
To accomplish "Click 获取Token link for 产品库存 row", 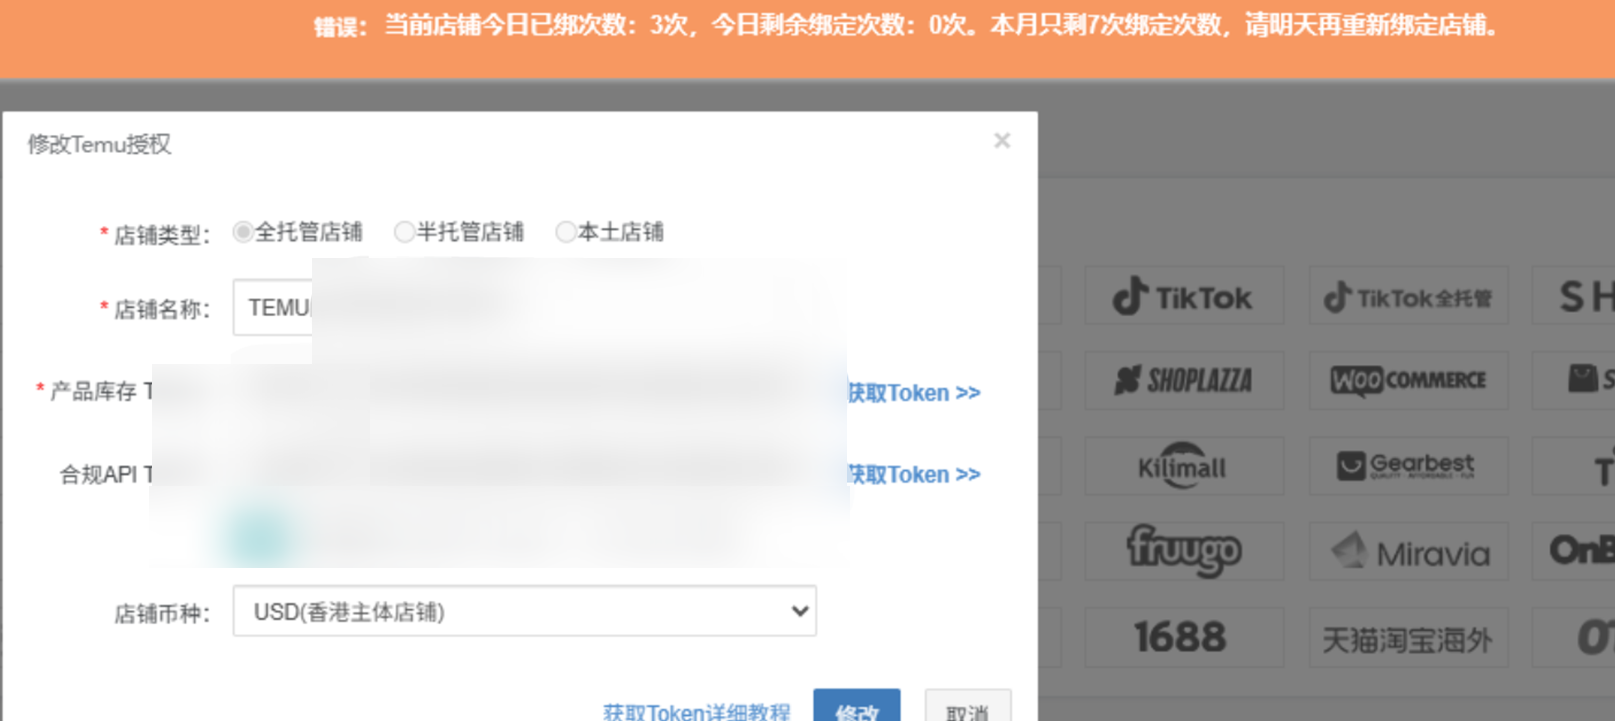I will (x=914, y=393).
